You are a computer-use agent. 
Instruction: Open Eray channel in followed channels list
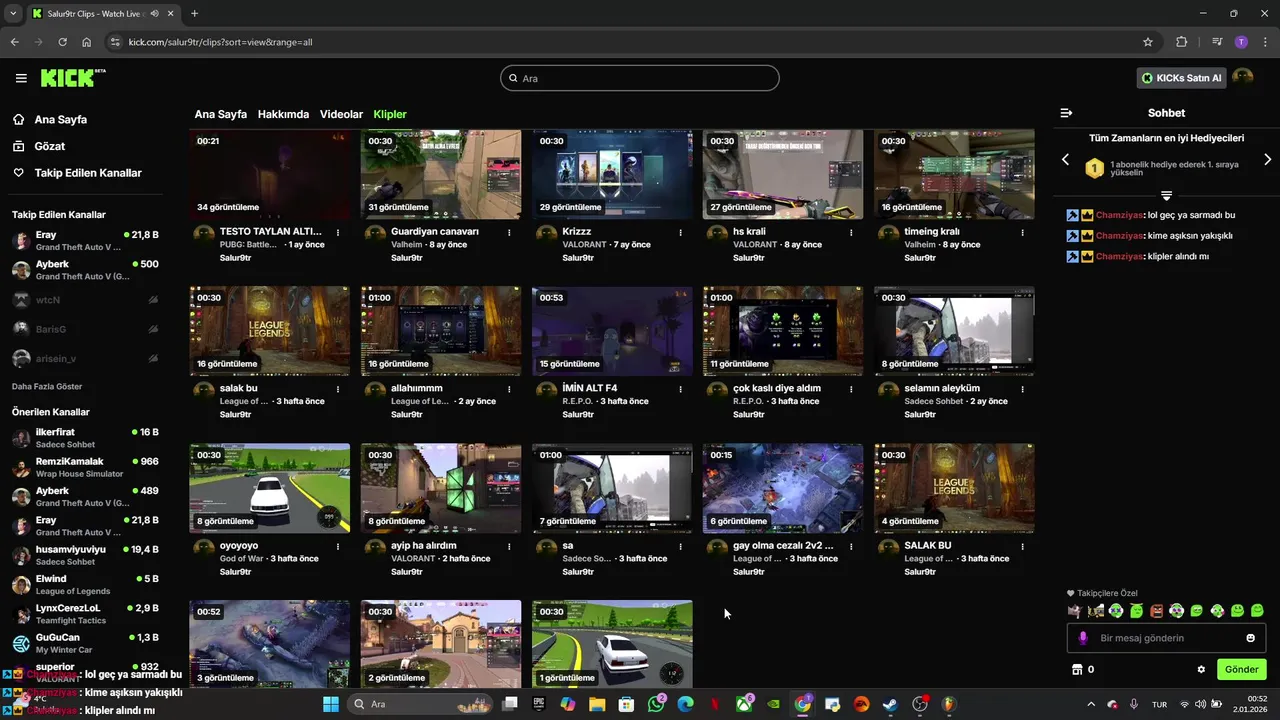(x=85, y=241)
